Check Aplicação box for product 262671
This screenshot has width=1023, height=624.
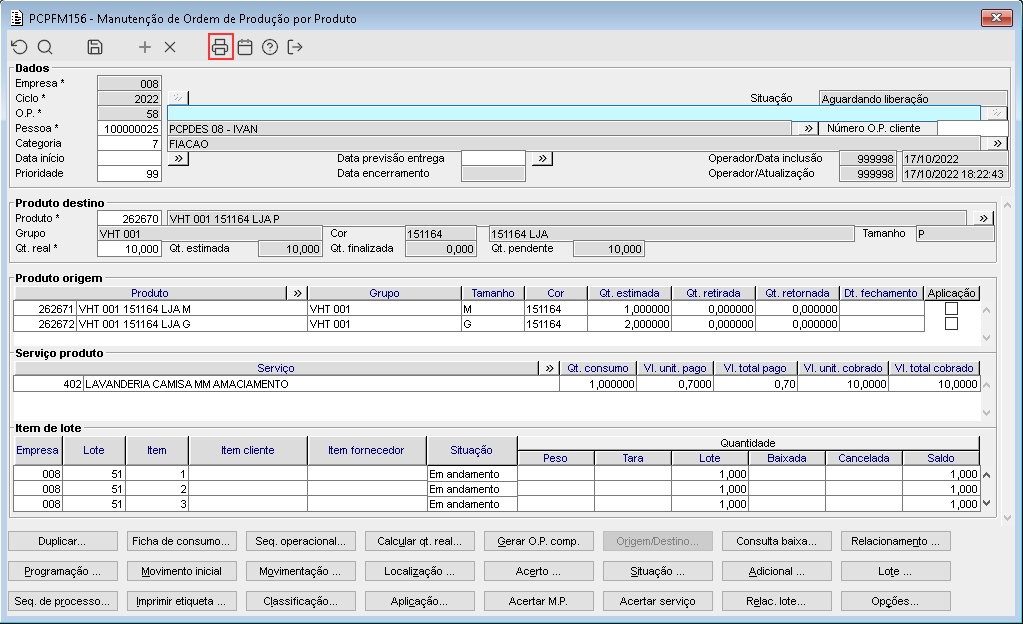[951, 309]
